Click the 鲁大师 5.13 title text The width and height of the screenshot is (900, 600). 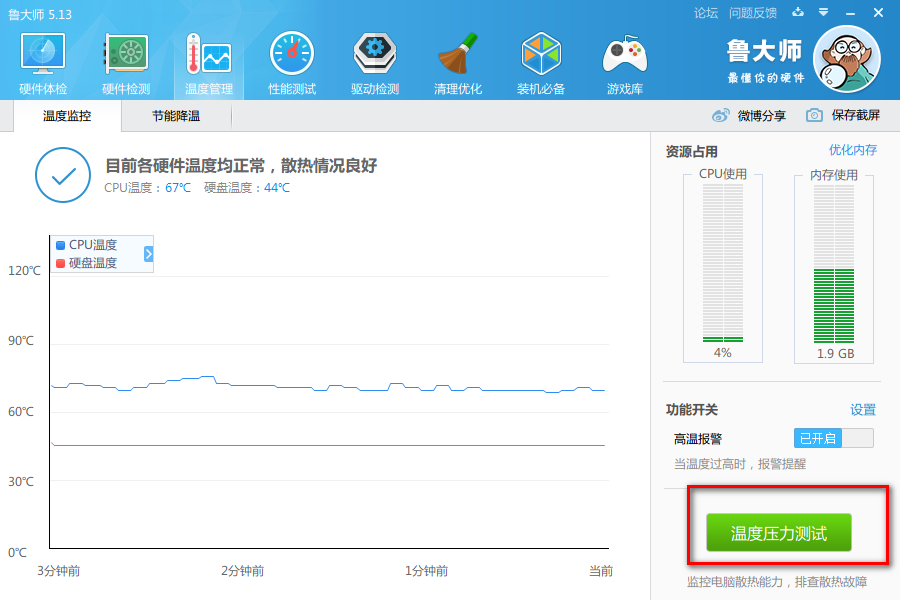tap(40, 14)
